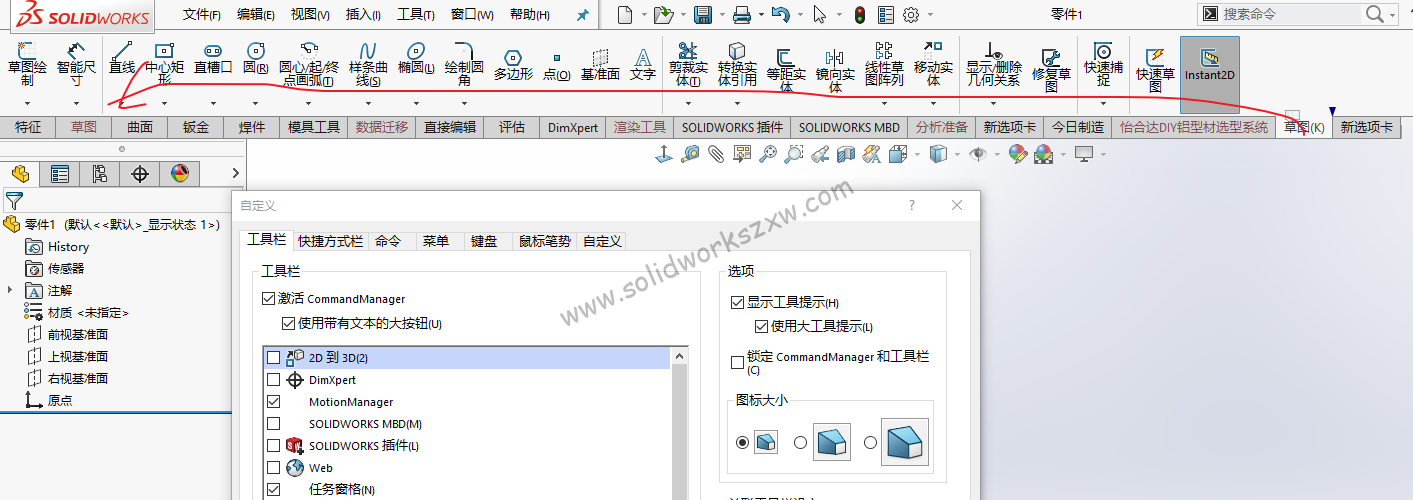Open dropdown arrow under 剪裁实体
Screen dimensions: 1413x500
point(688,103)
